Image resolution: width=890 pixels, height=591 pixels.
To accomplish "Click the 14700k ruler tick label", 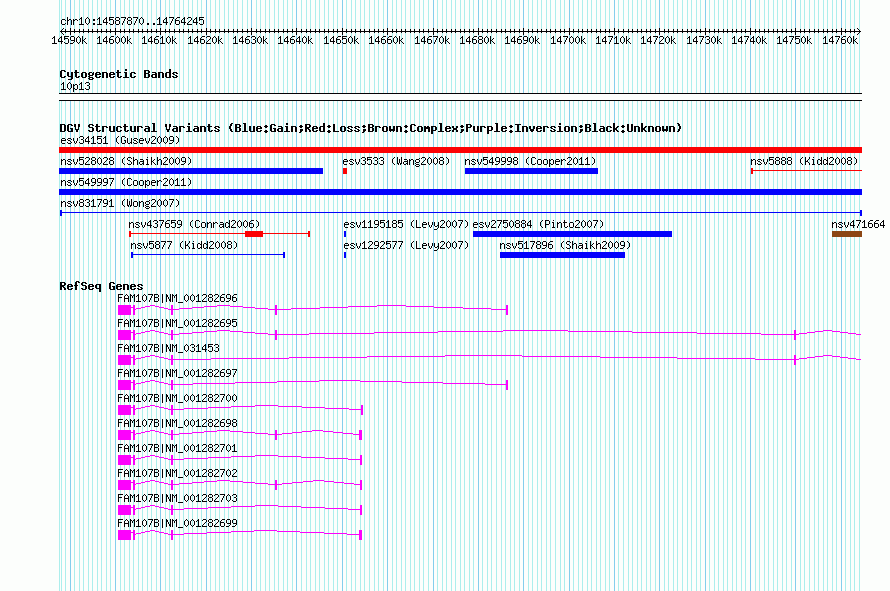I will [568, 40].
